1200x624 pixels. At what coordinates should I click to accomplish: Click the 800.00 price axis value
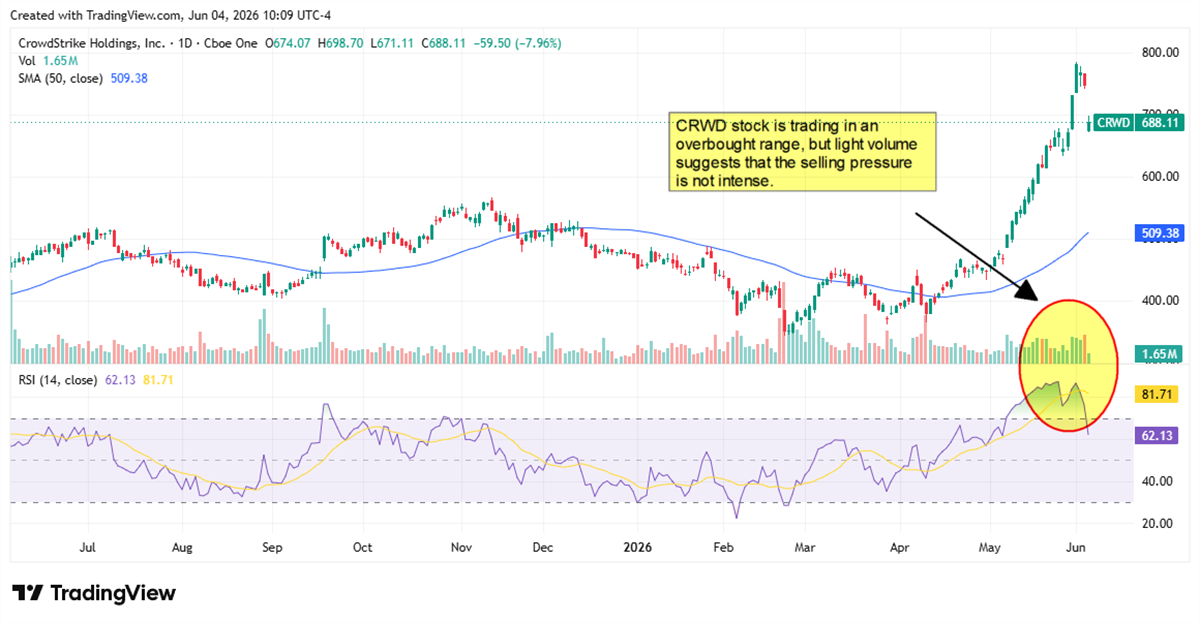click(1161, 52)
